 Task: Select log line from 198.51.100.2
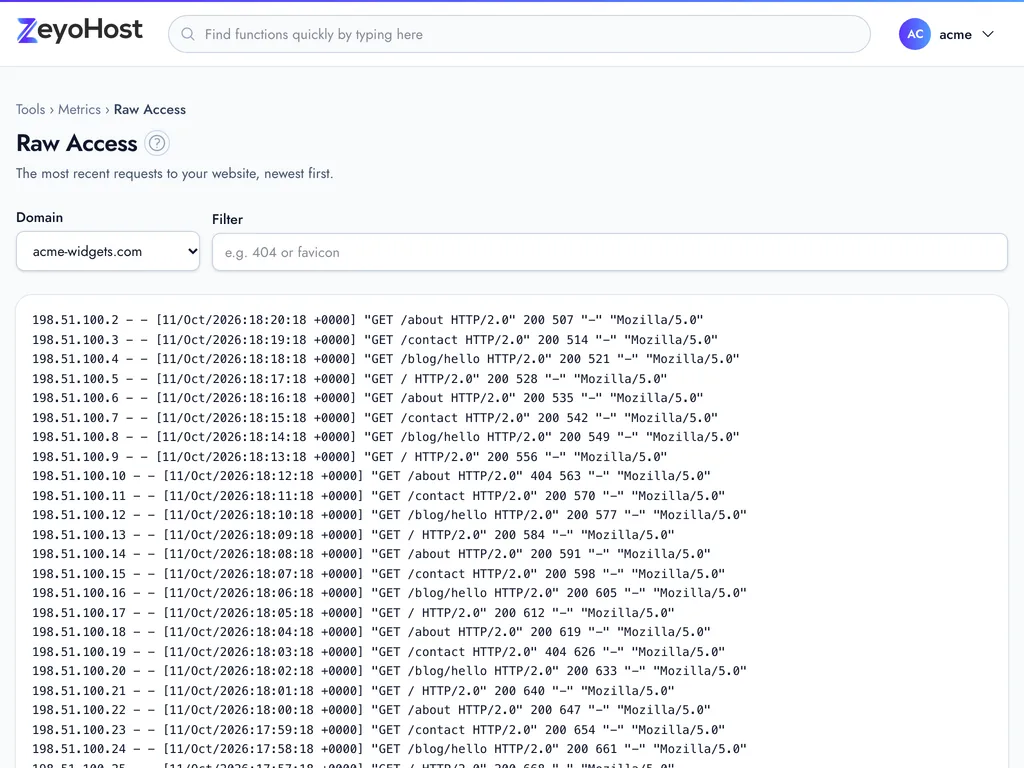tap(368, 320)
